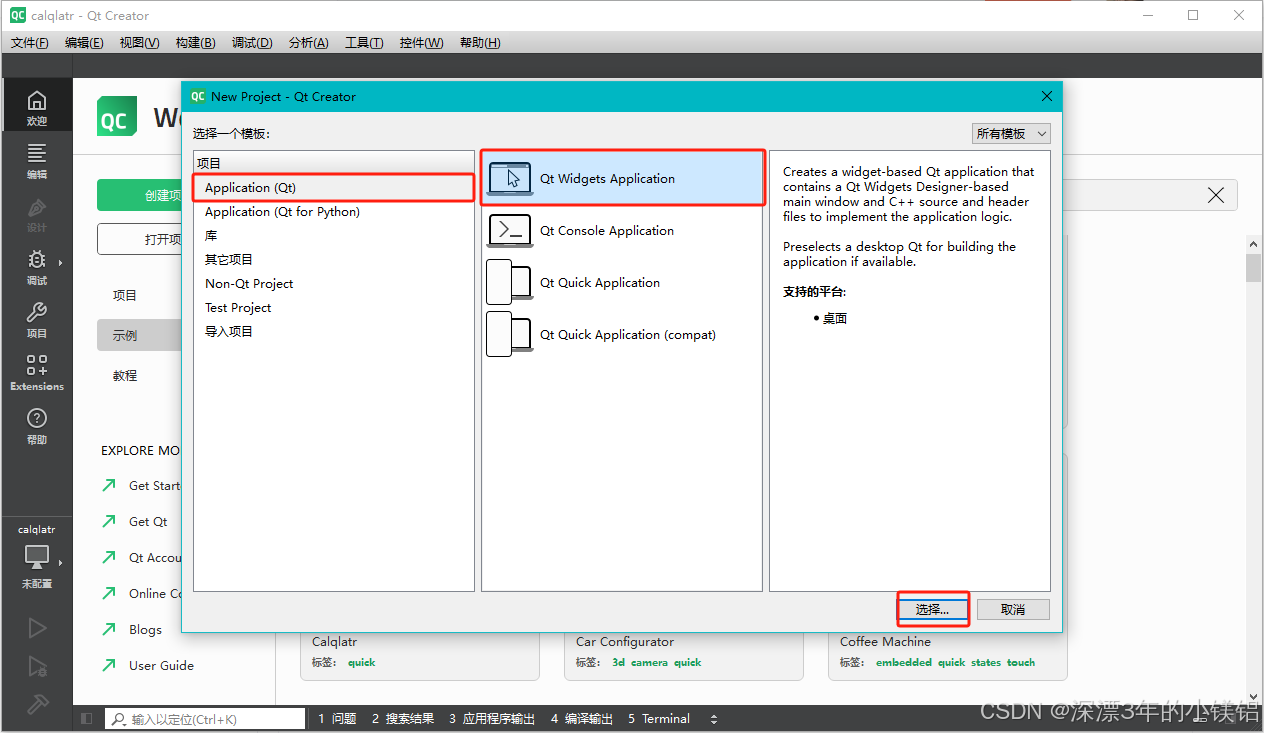Open the 4 编译输出 pane

[x=581, y=719]
